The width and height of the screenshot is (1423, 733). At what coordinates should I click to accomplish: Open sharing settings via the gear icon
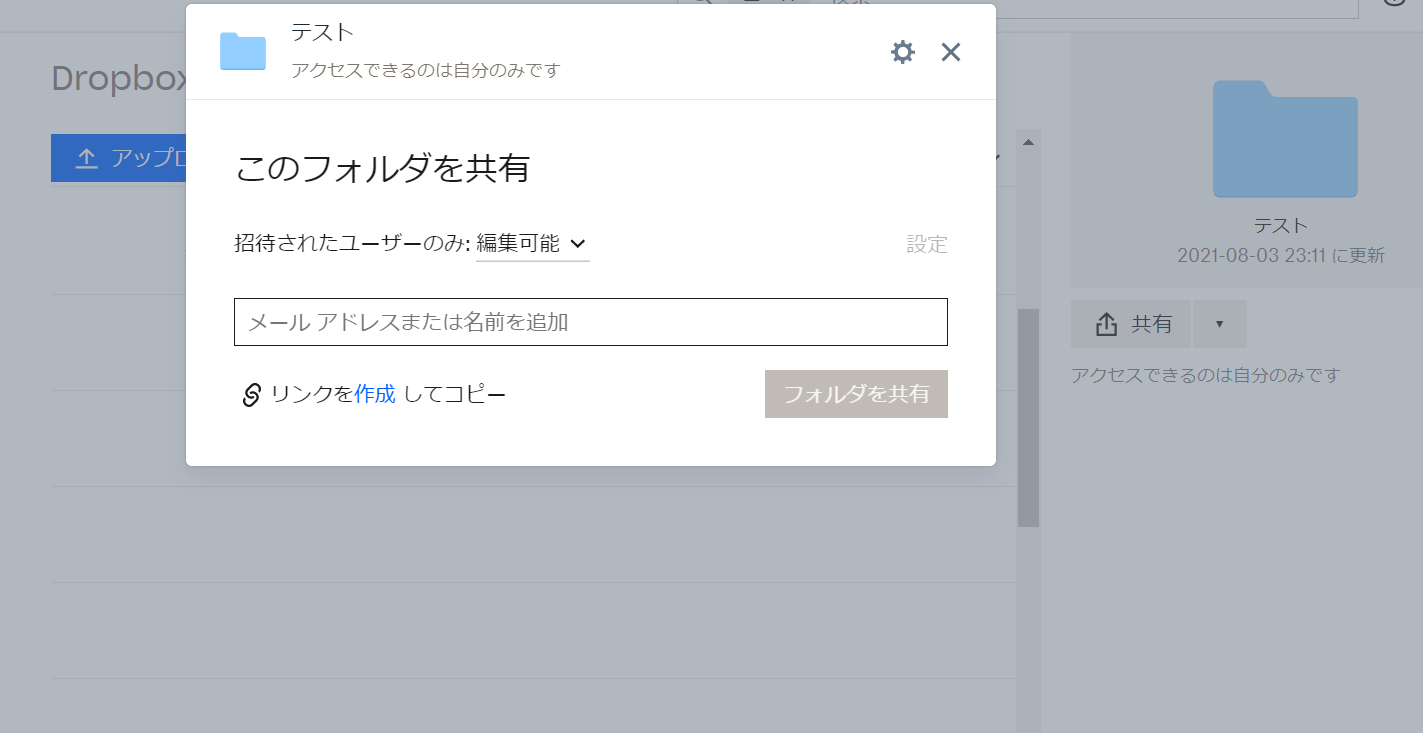tap(902, 52)
